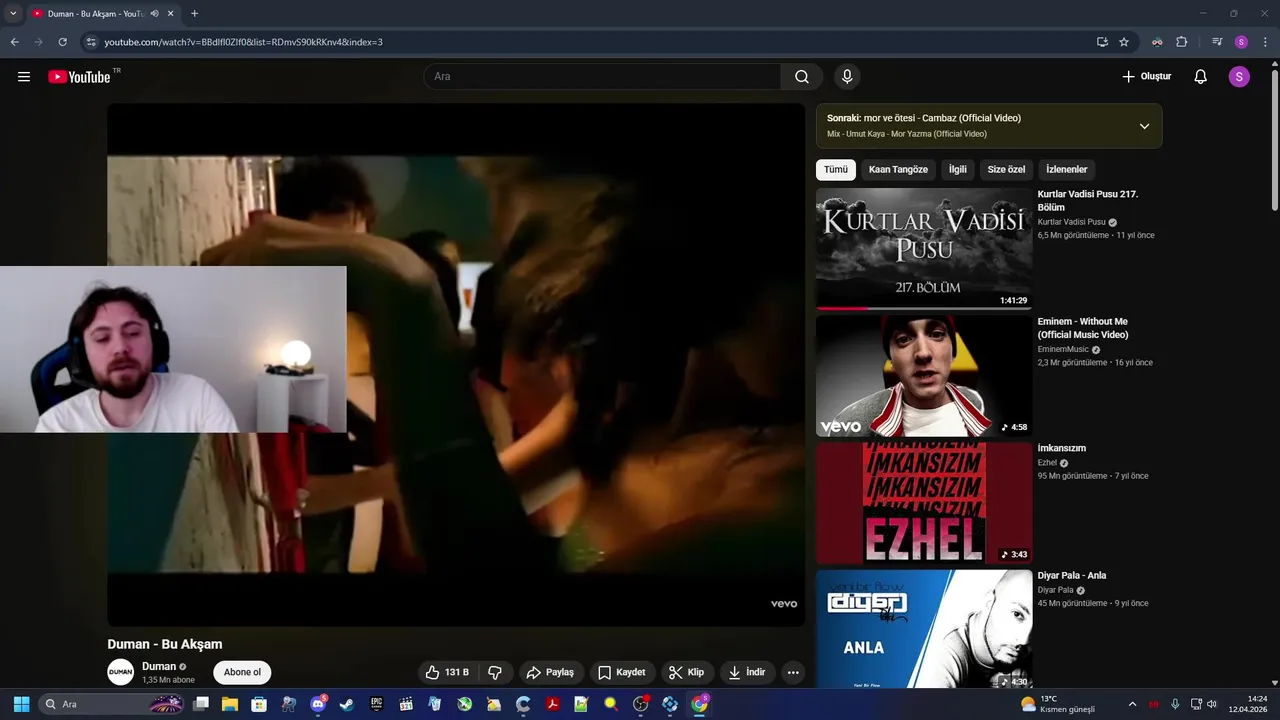Open the extensions puzzle menu

(x=1181, y=42)
